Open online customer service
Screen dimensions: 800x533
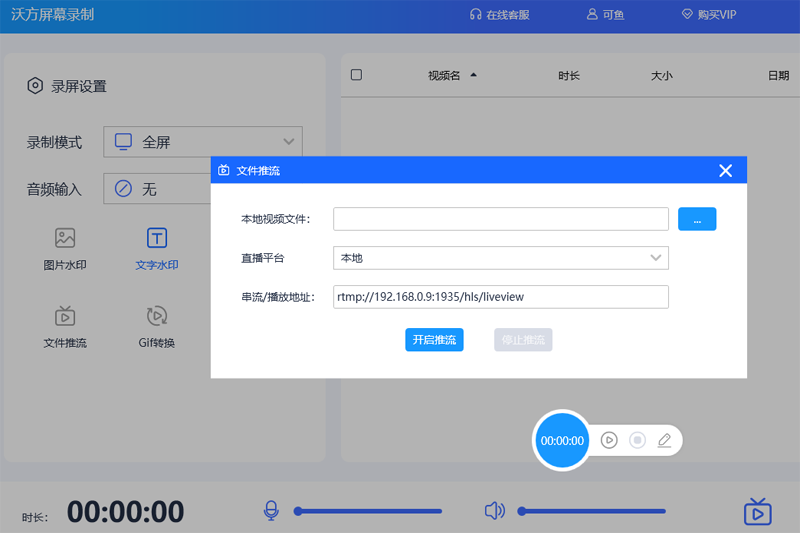pos(499,15)
